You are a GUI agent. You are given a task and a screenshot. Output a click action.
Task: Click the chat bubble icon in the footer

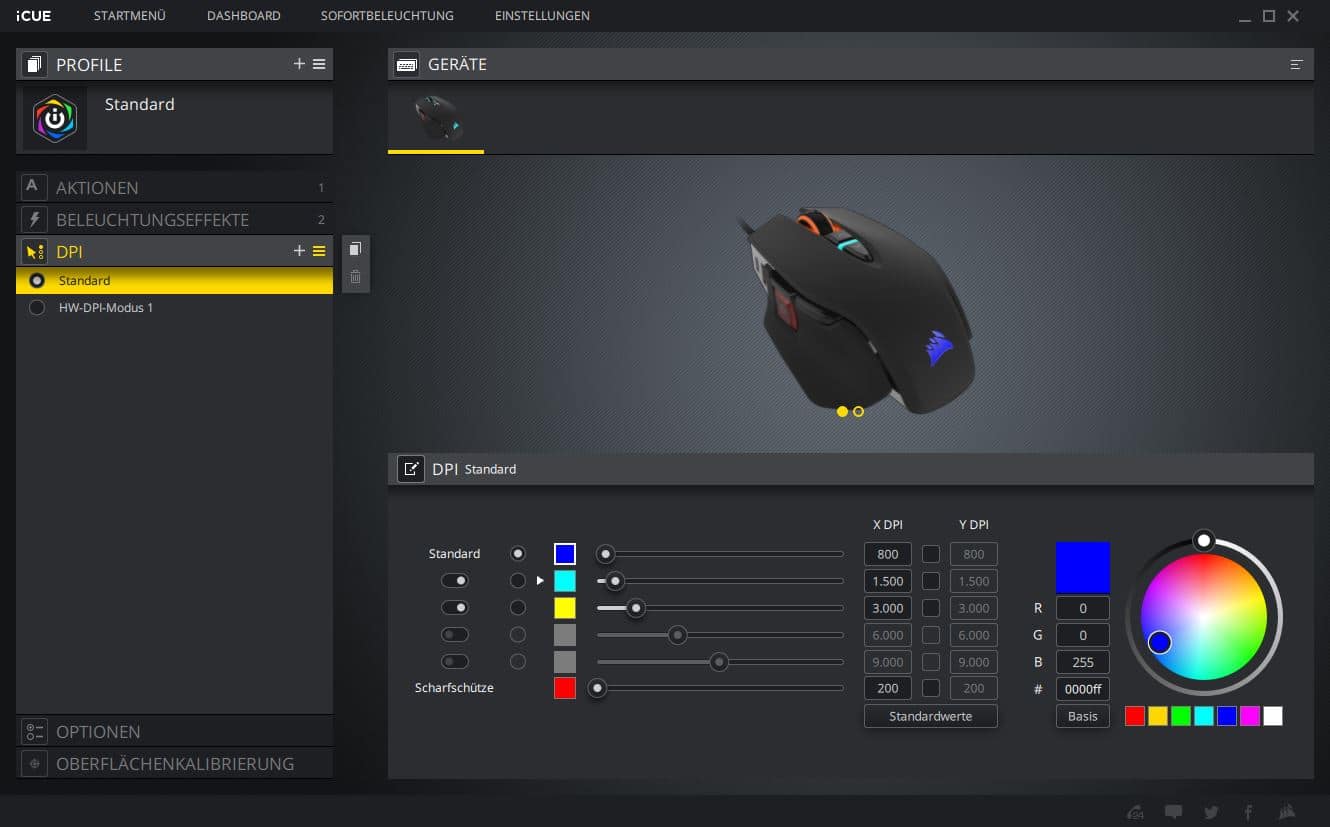coord(1174,812)
